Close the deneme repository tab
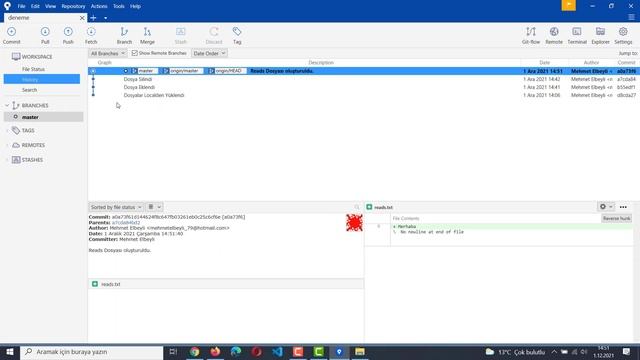The height and width of the screenshot is (360, 640). tap(82, 18)
